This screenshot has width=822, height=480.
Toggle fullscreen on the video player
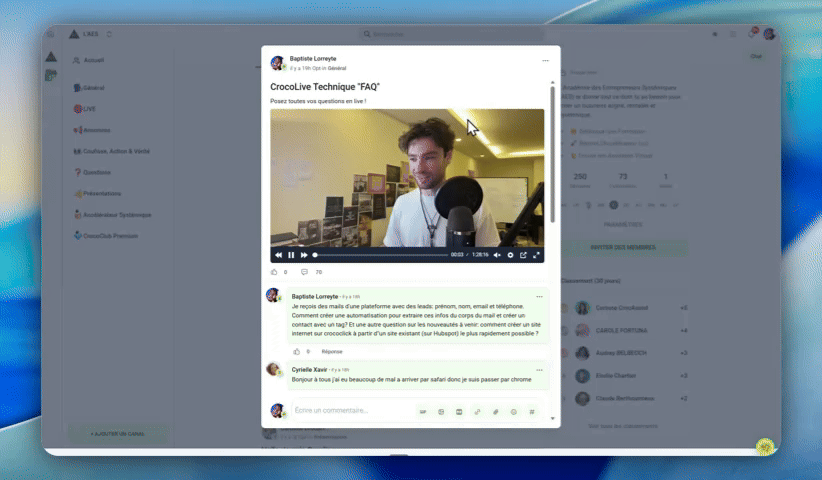pos(536,255)
